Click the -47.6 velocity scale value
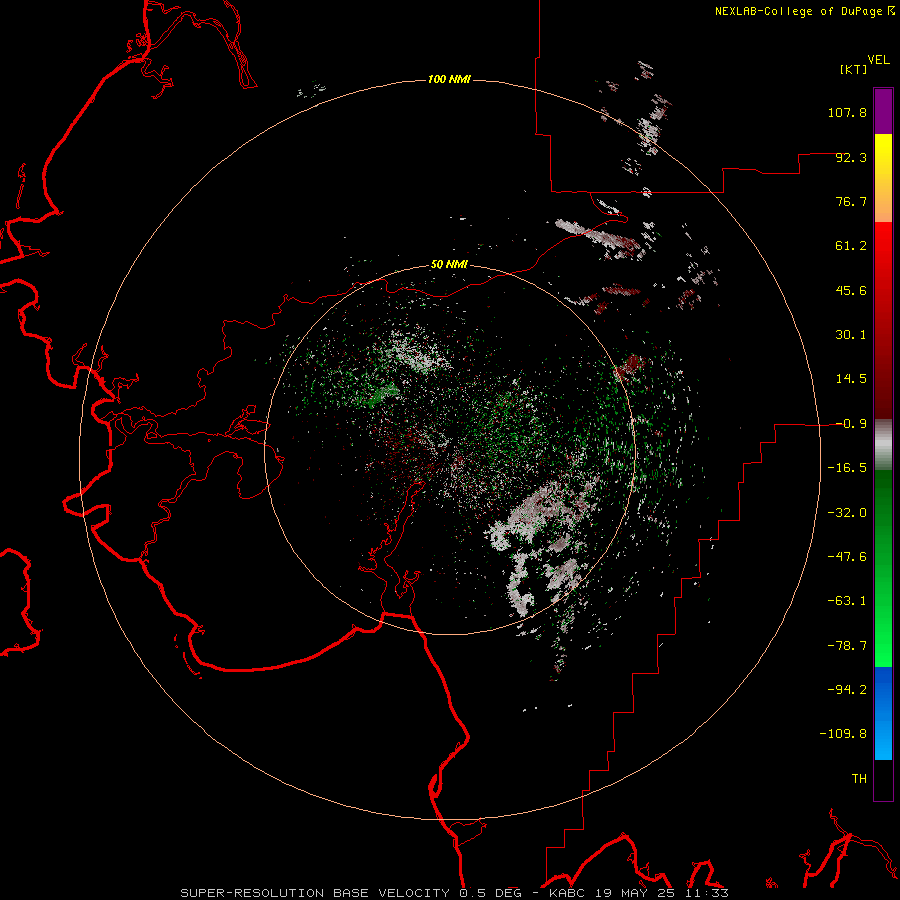900x900 pixels. coord(847,557)
